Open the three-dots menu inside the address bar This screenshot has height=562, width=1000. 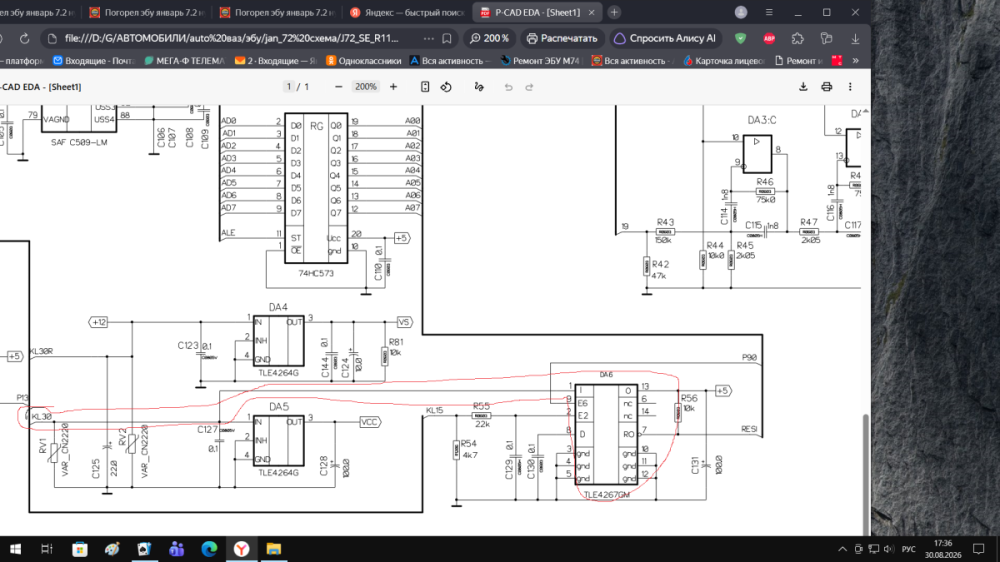point(429,38)
